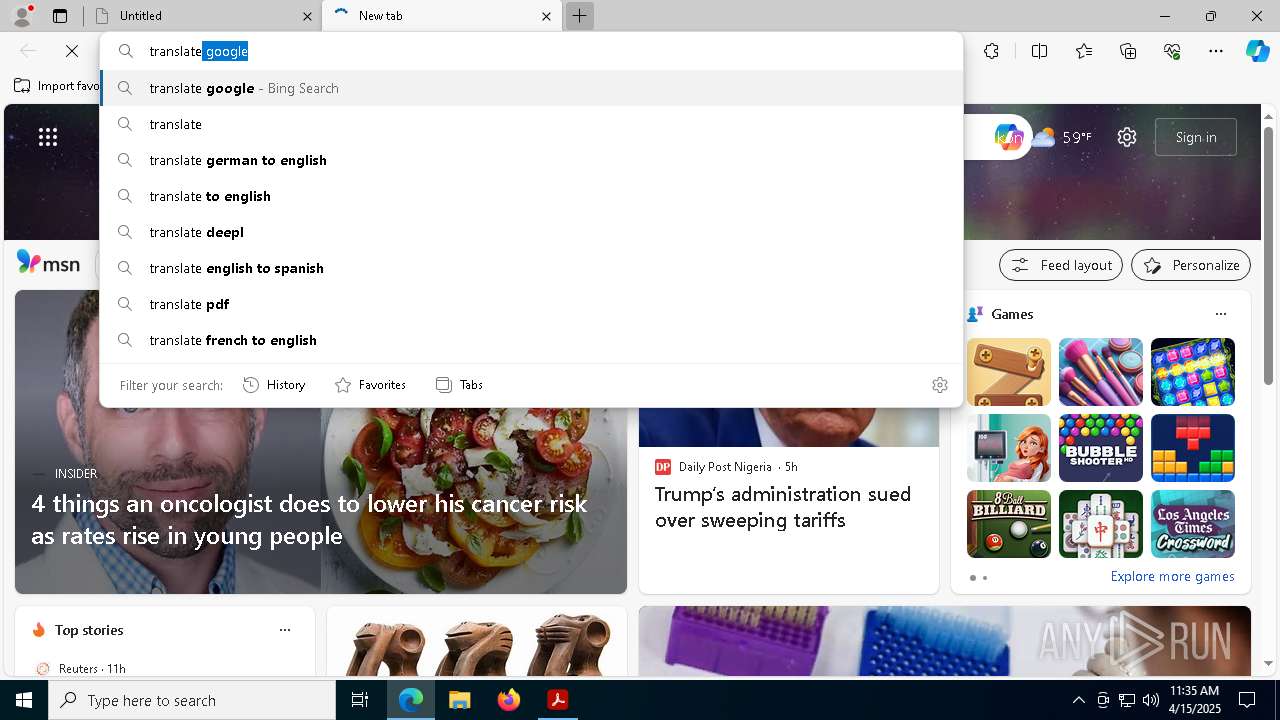
Task: Select 'translate pdf' suggestion
Action: [531, 304]
